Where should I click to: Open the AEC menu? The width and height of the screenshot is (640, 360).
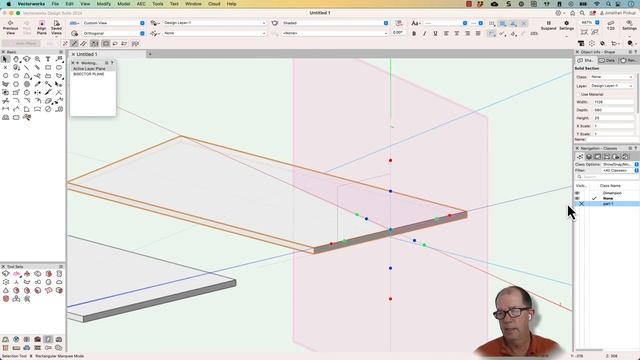[x=141, y=4]
